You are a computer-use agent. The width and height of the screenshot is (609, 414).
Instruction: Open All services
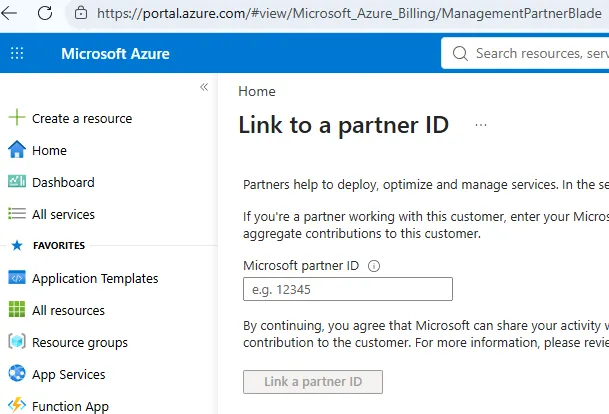pyautogui.click(x=63, y=214)
